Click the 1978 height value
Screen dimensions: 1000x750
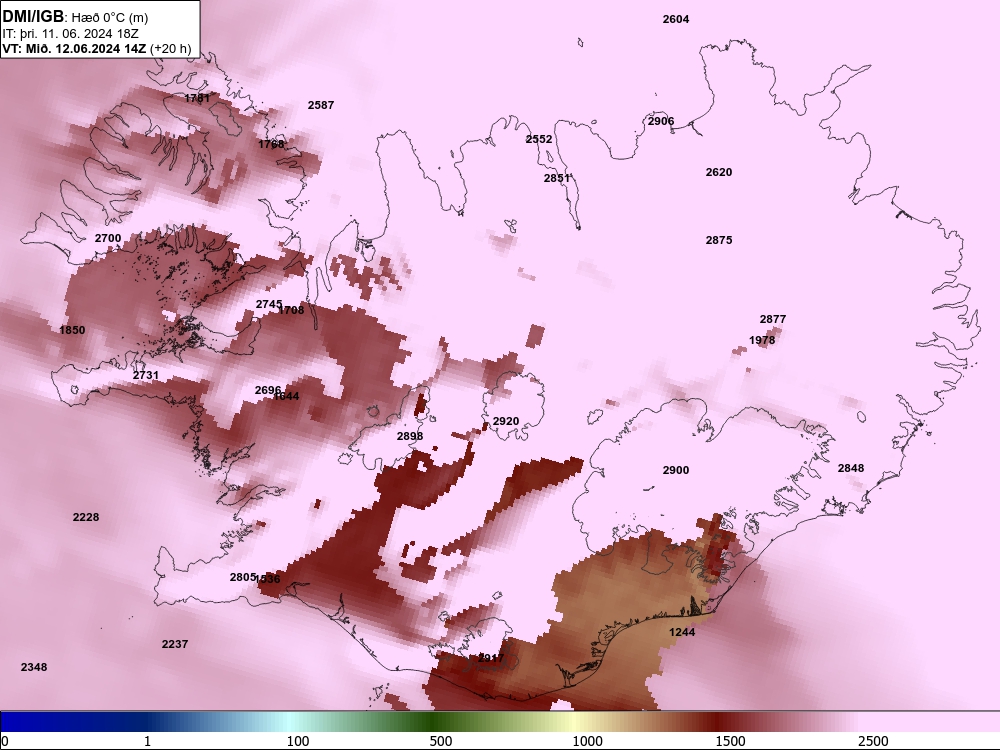click(762, 340)
